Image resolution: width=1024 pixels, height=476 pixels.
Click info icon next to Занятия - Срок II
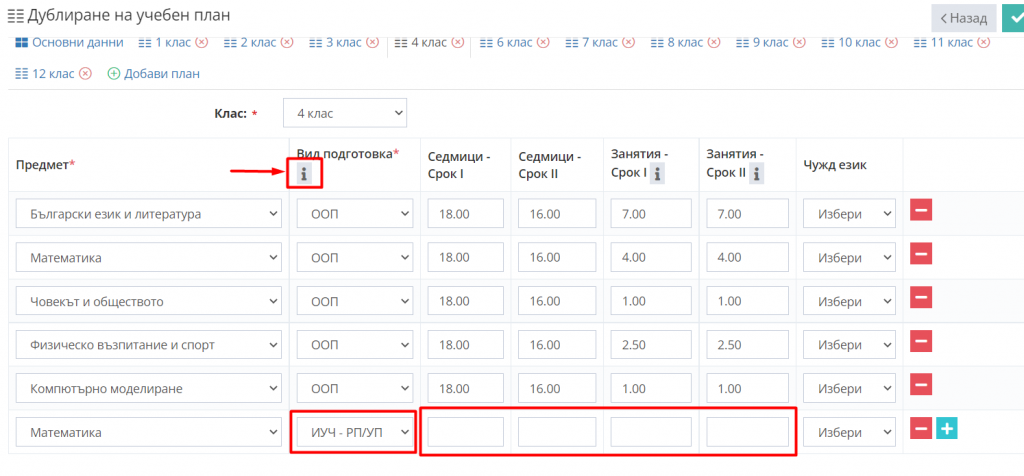click(x=757, y=174)
